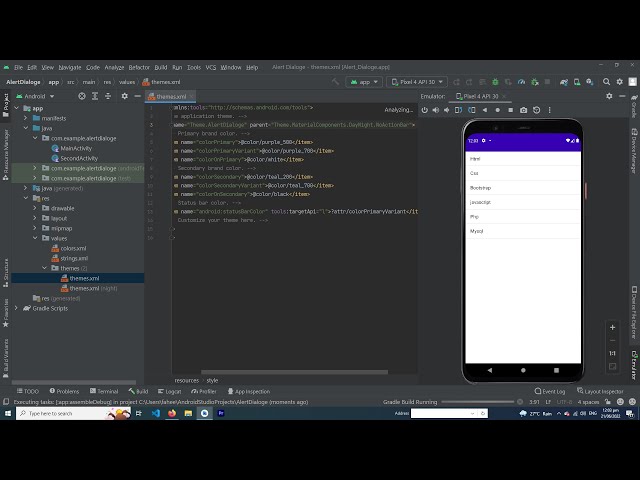Viewport: 640px width, 480px height.
Task: Open the Build menu
Action: tap(161, 67)
